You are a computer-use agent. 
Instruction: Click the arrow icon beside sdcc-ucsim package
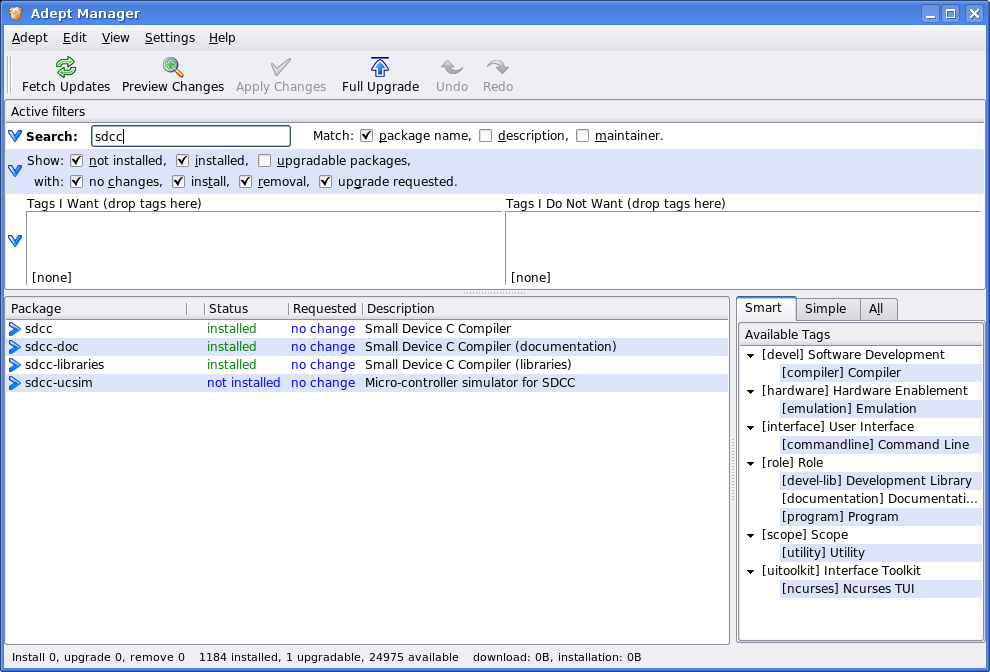point(15,383)
